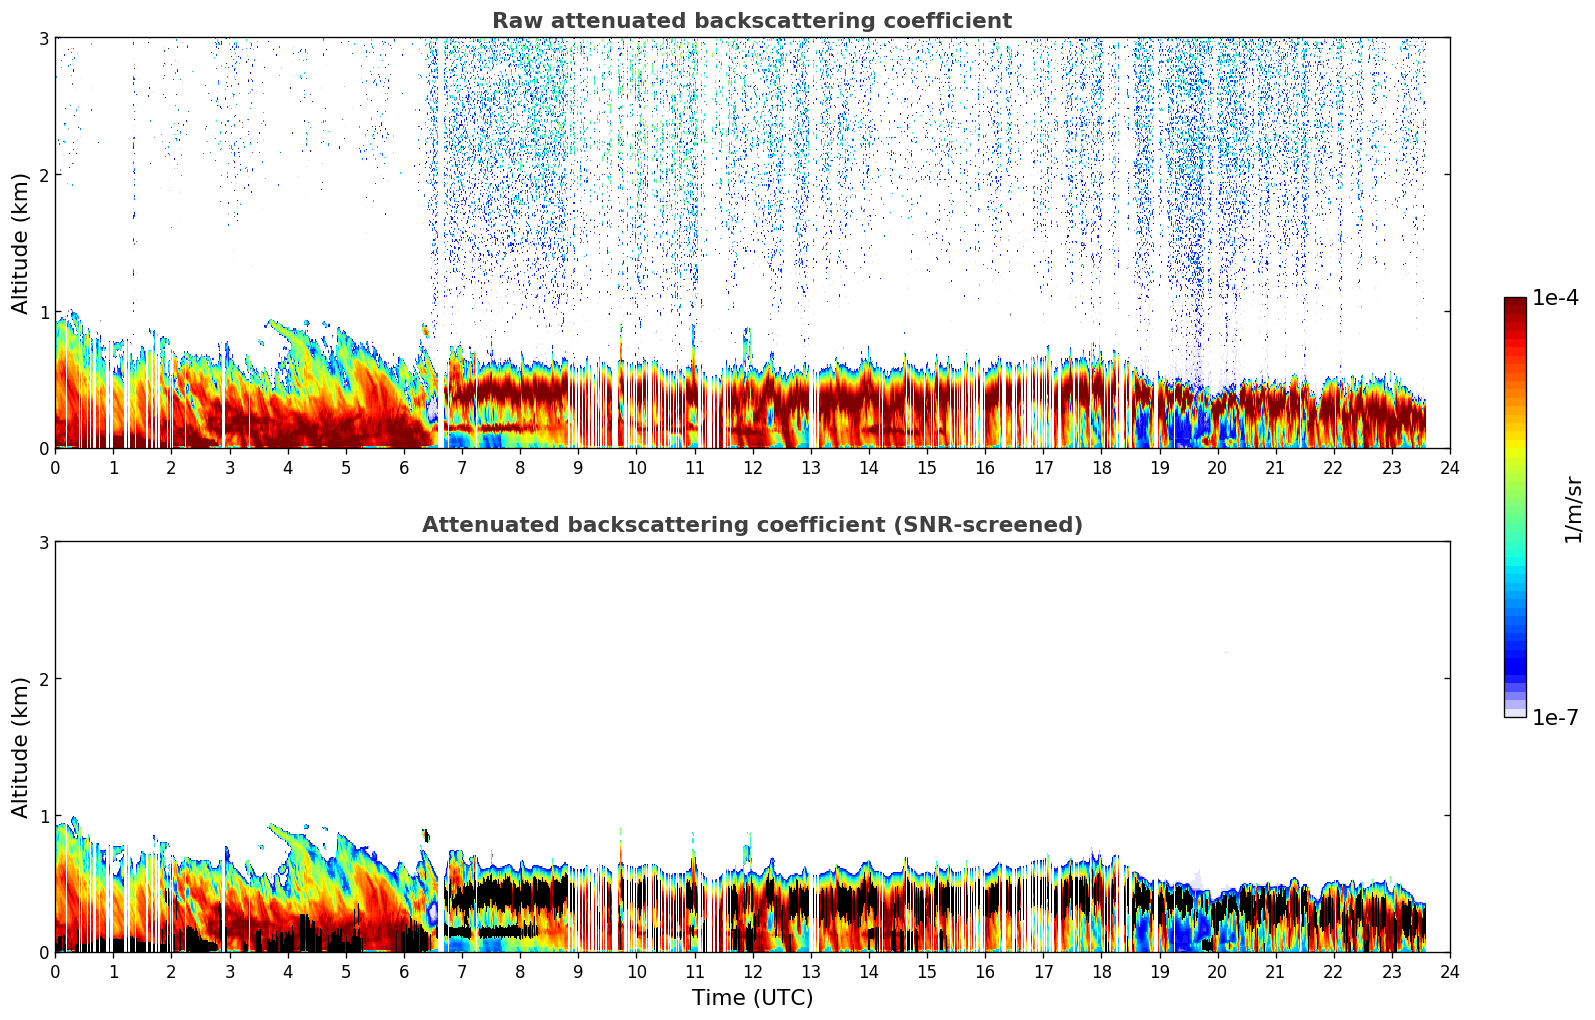The height and width of the screenshot is (1020, 1595).
Task: Click the colorbar's "1e-4" maximum label
Action: [1556, 298]
